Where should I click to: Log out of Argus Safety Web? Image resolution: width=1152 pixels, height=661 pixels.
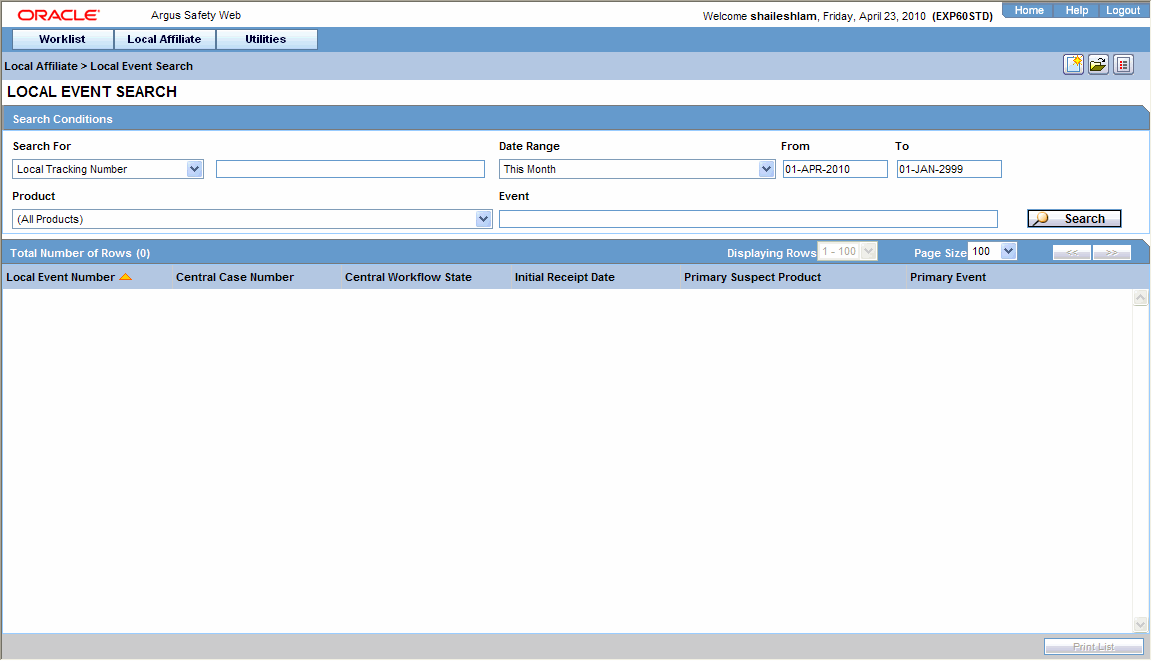(x=1123, y=10)
